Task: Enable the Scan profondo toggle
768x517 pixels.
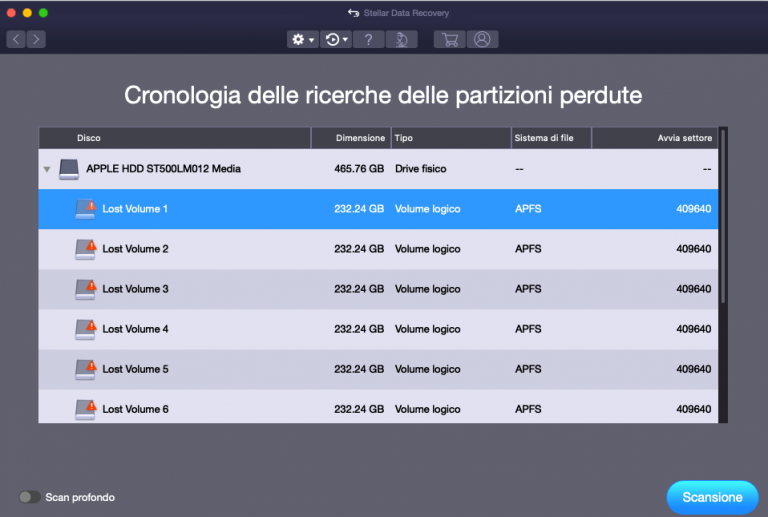Action: (x=29, y=497)
